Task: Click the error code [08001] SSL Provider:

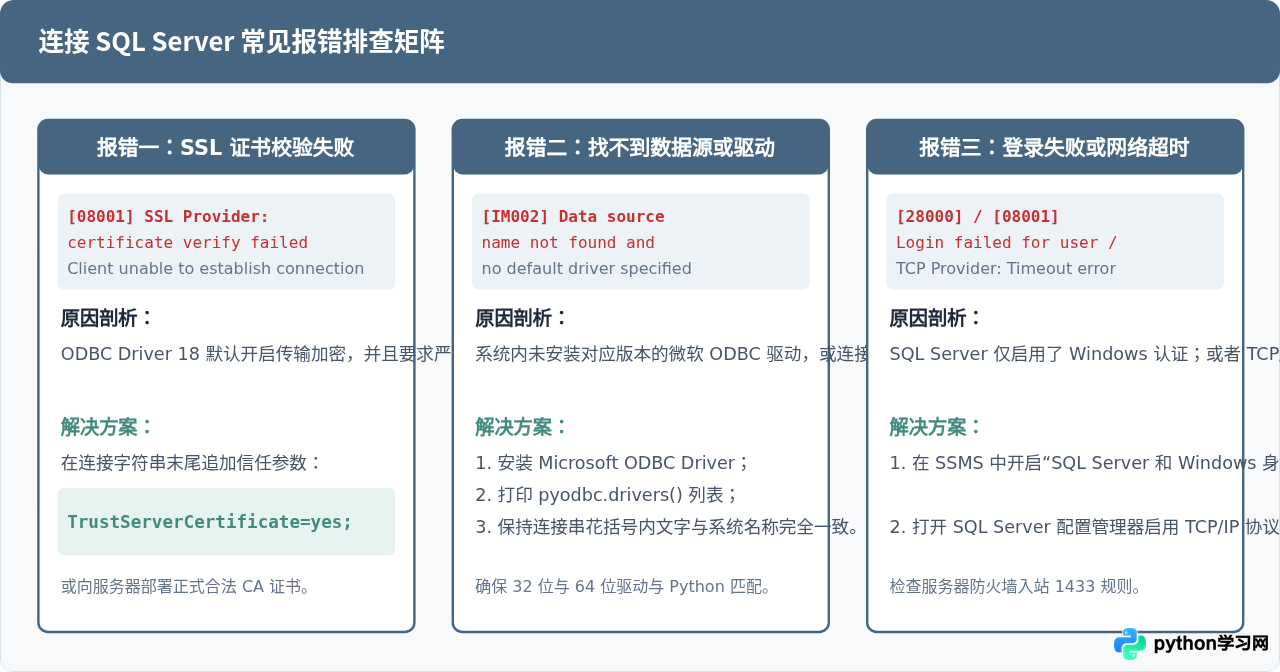Action: (168, 216)
